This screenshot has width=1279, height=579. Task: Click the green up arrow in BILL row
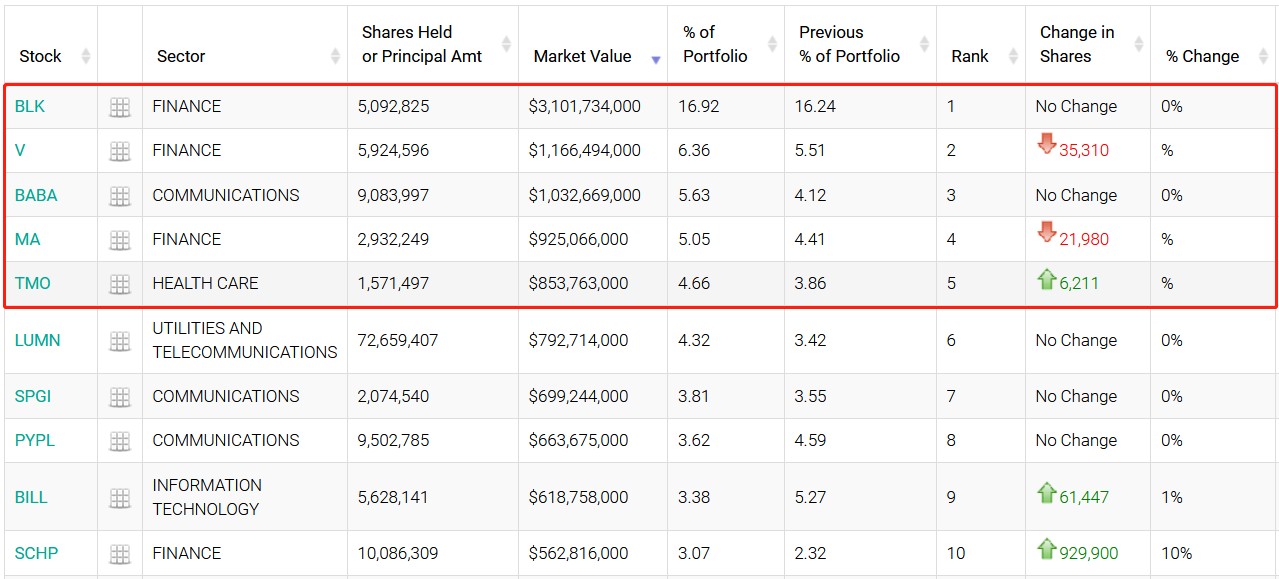coord(1047,492)
